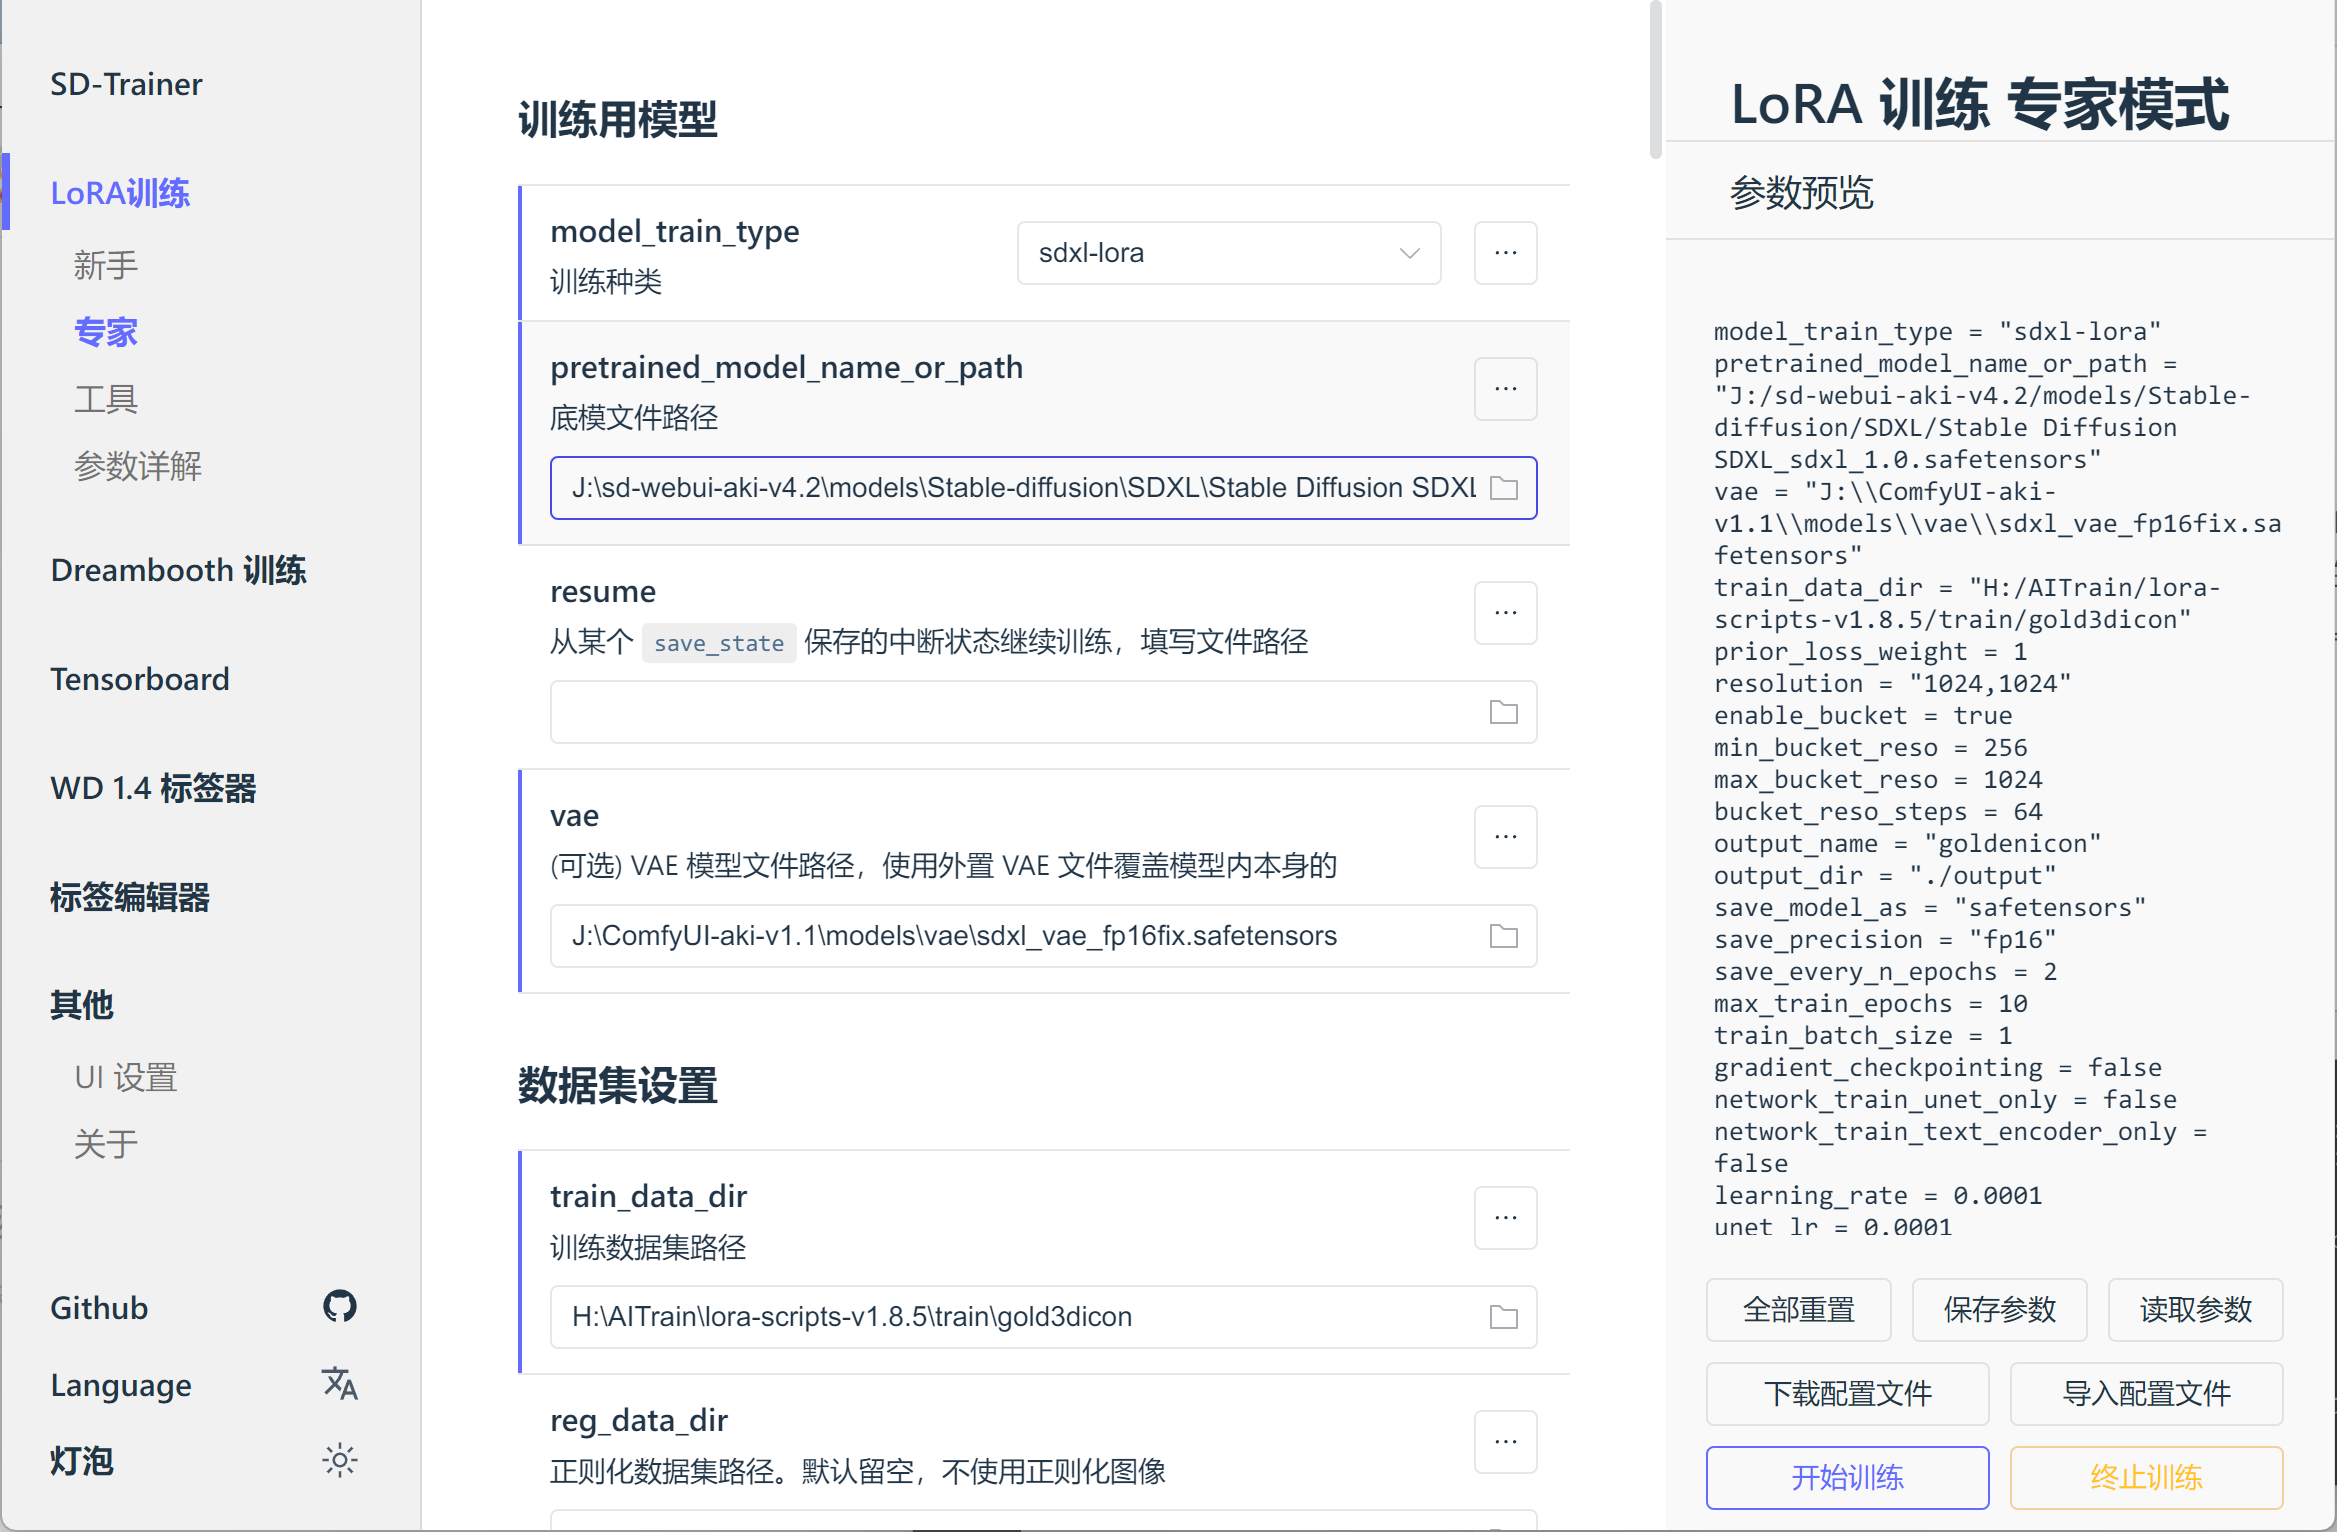This screenshot has height=1532, width=2337.
Task: Open more options for vae
Action: click(1506, 837)
